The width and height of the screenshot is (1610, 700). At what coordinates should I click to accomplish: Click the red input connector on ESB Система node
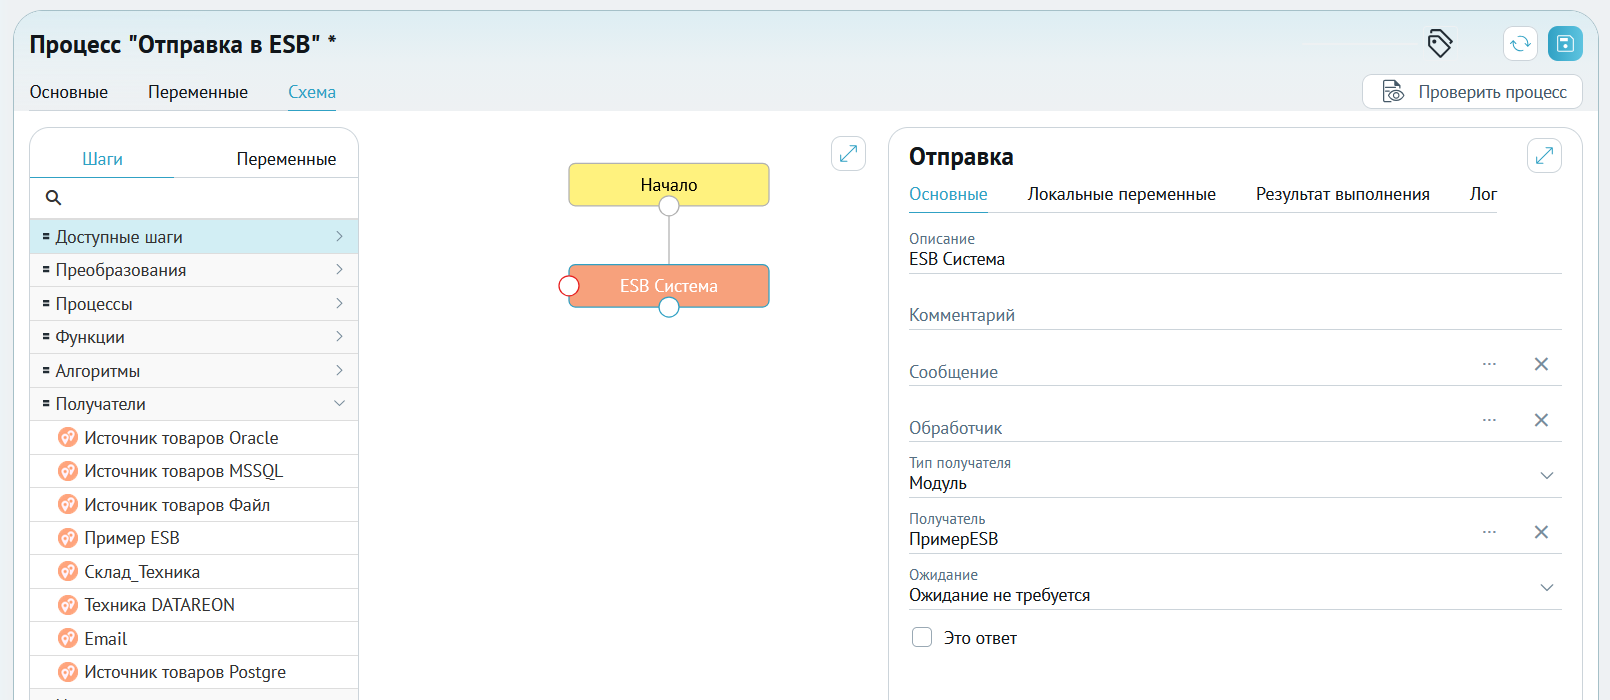569,286
